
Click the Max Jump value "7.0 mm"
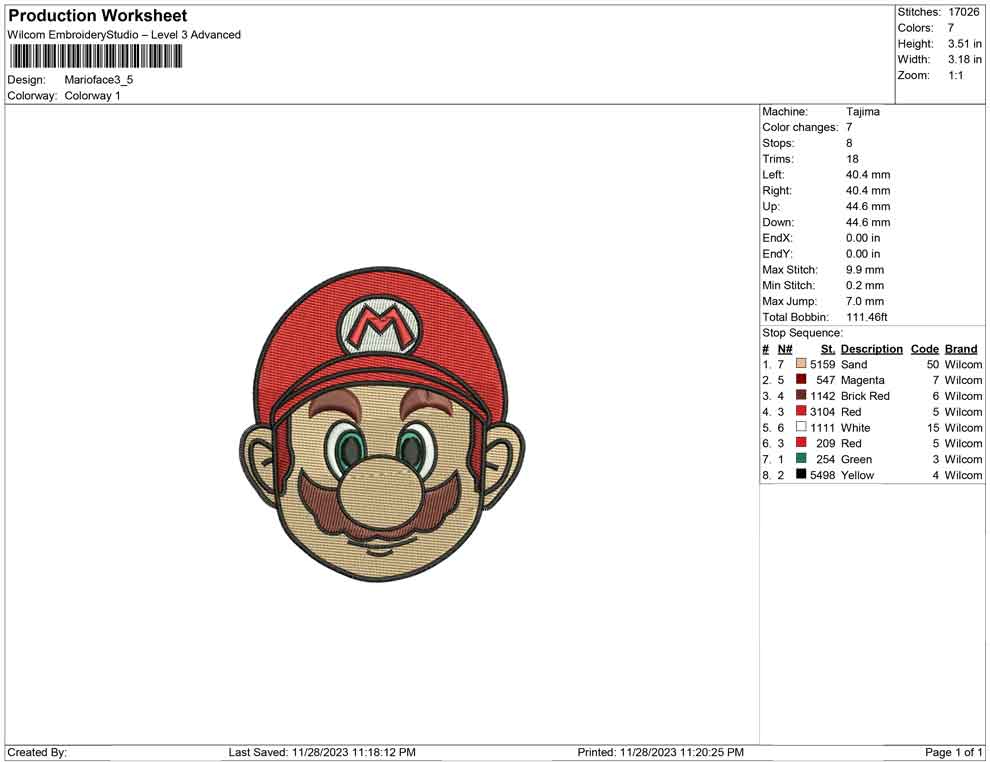click(865, 301)
